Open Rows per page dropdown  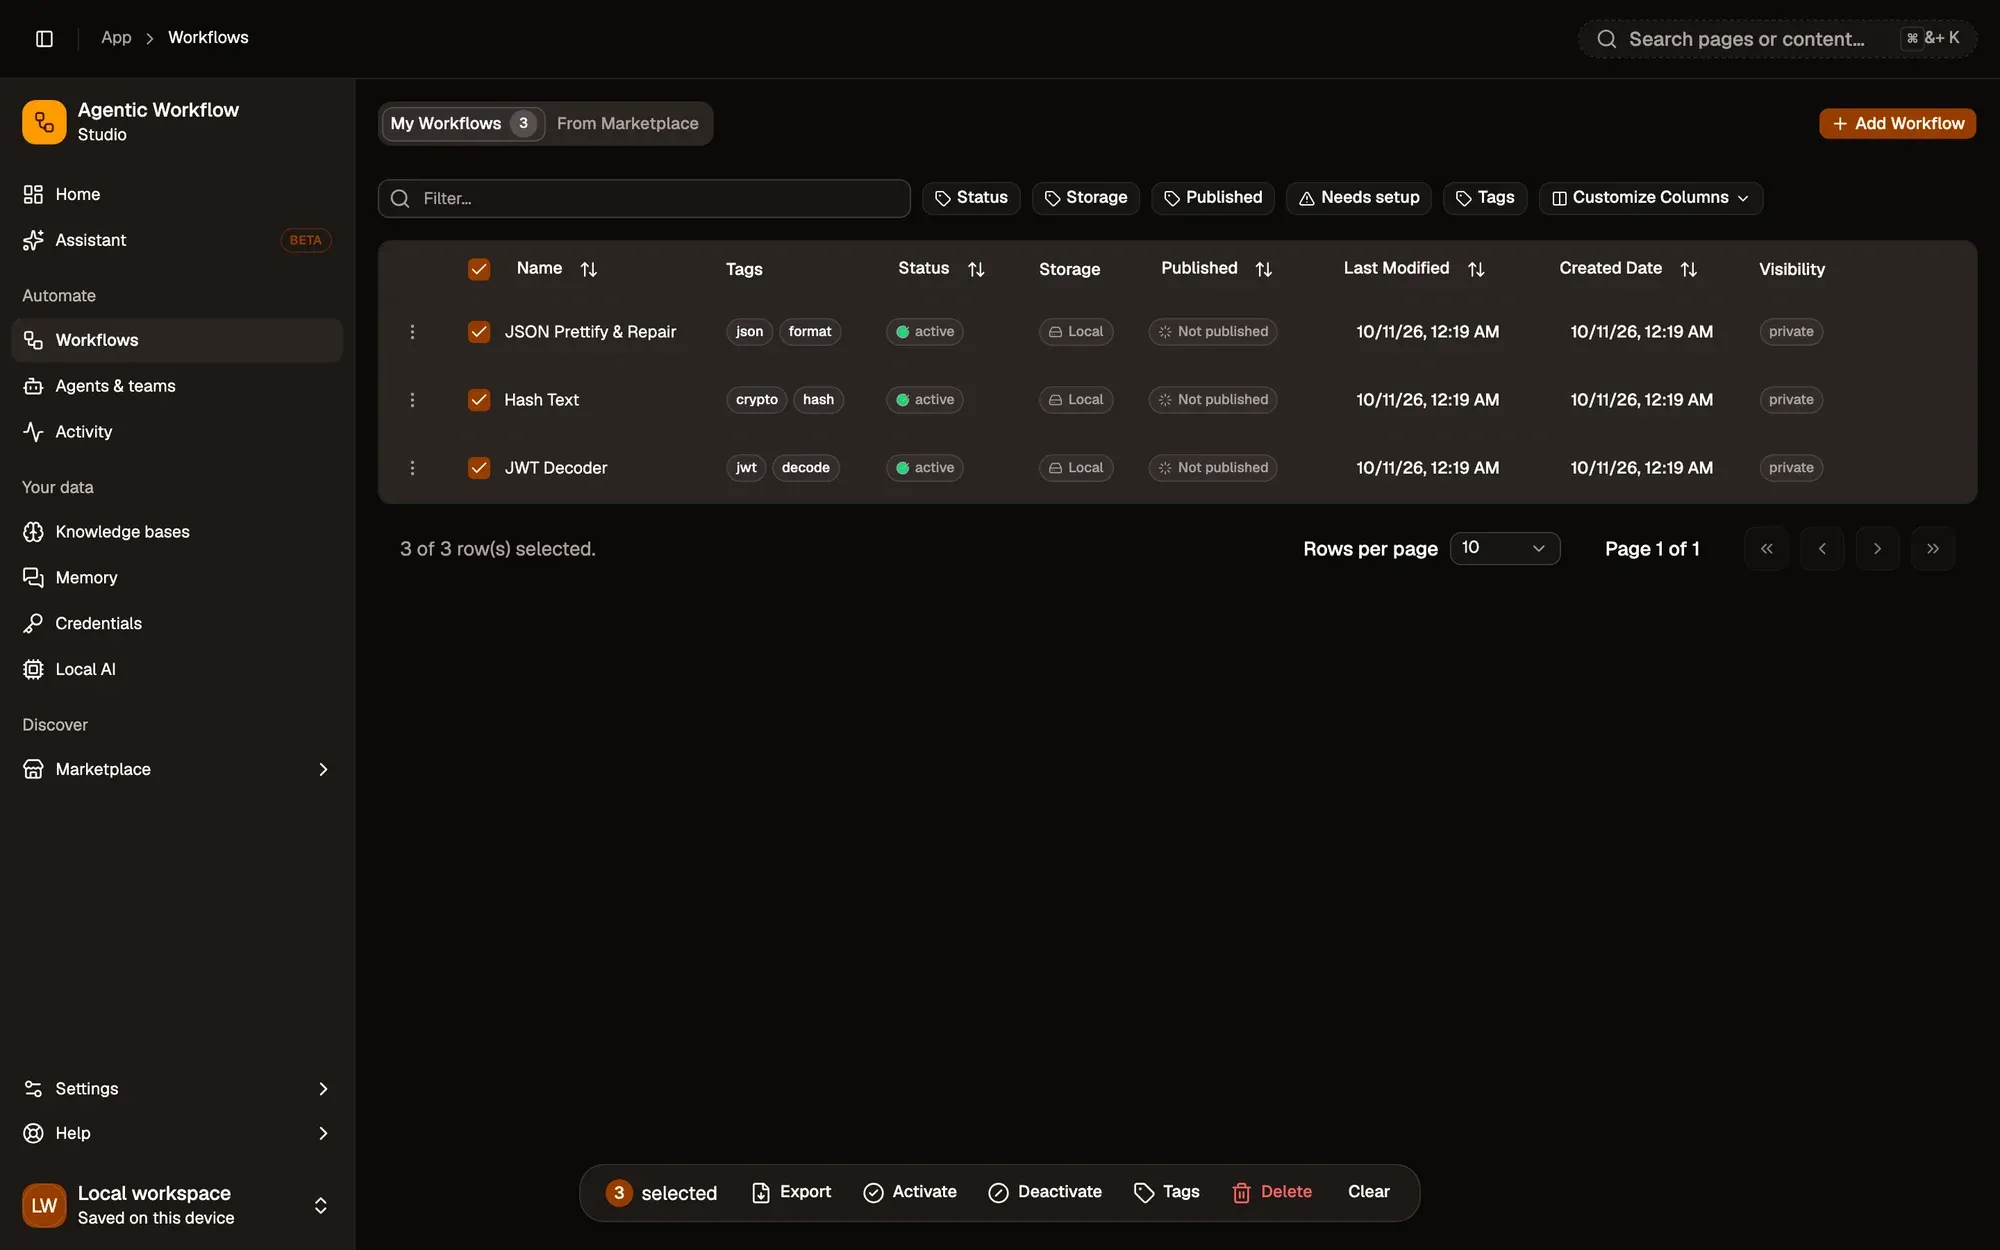[1505, 548]
